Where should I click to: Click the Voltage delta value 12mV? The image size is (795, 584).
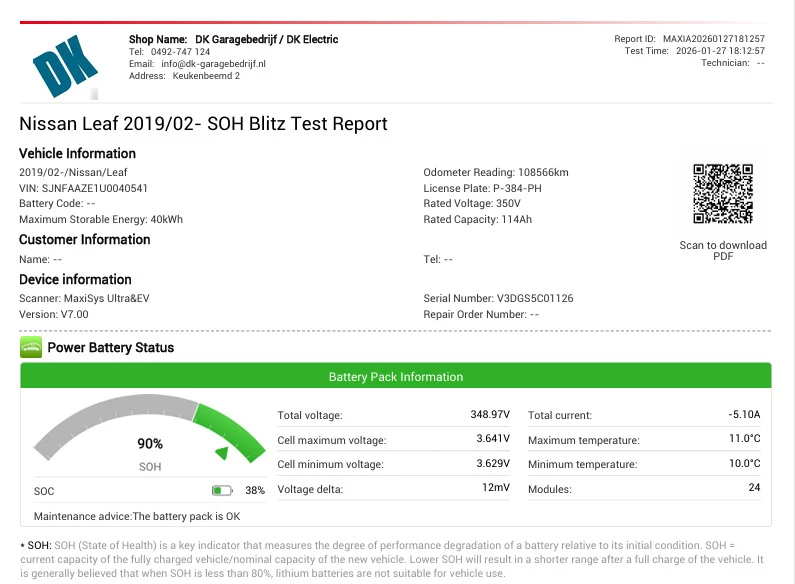click(x=494, y=489)
